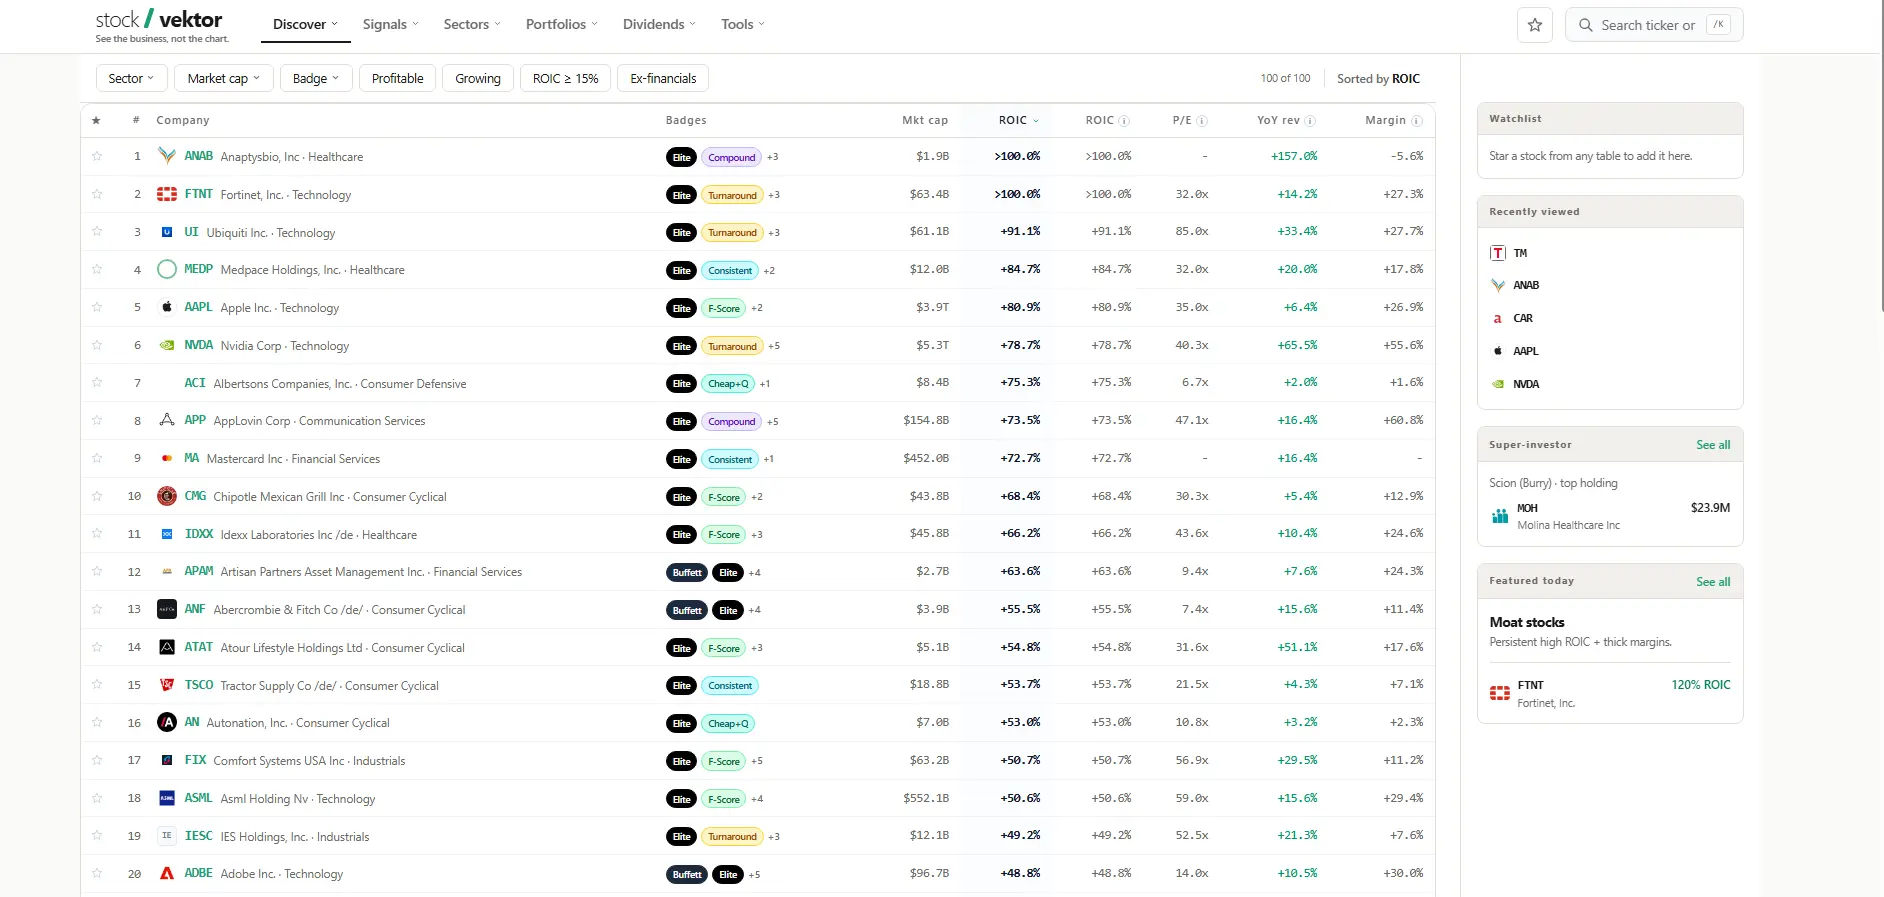The image size is (1884, 897).
Task: Expand the +4 badges on APAM row
Action: point(755,573)
